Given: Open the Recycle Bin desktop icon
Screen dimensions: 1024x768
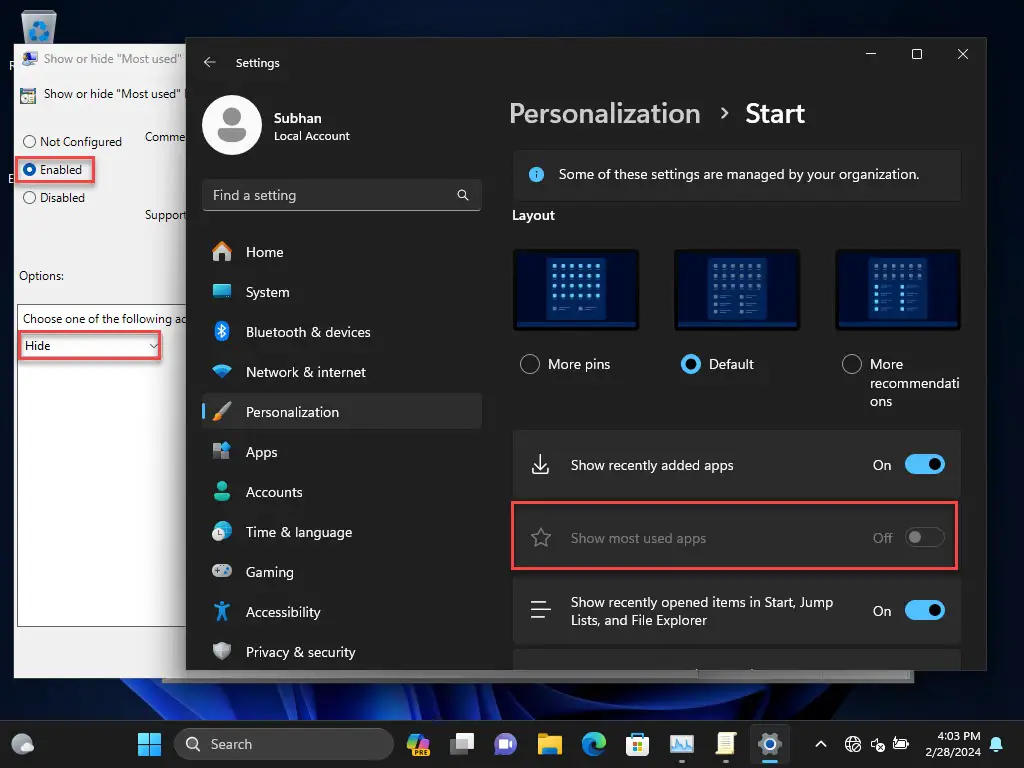Looking at the screenshot, I should pos(39,27).
